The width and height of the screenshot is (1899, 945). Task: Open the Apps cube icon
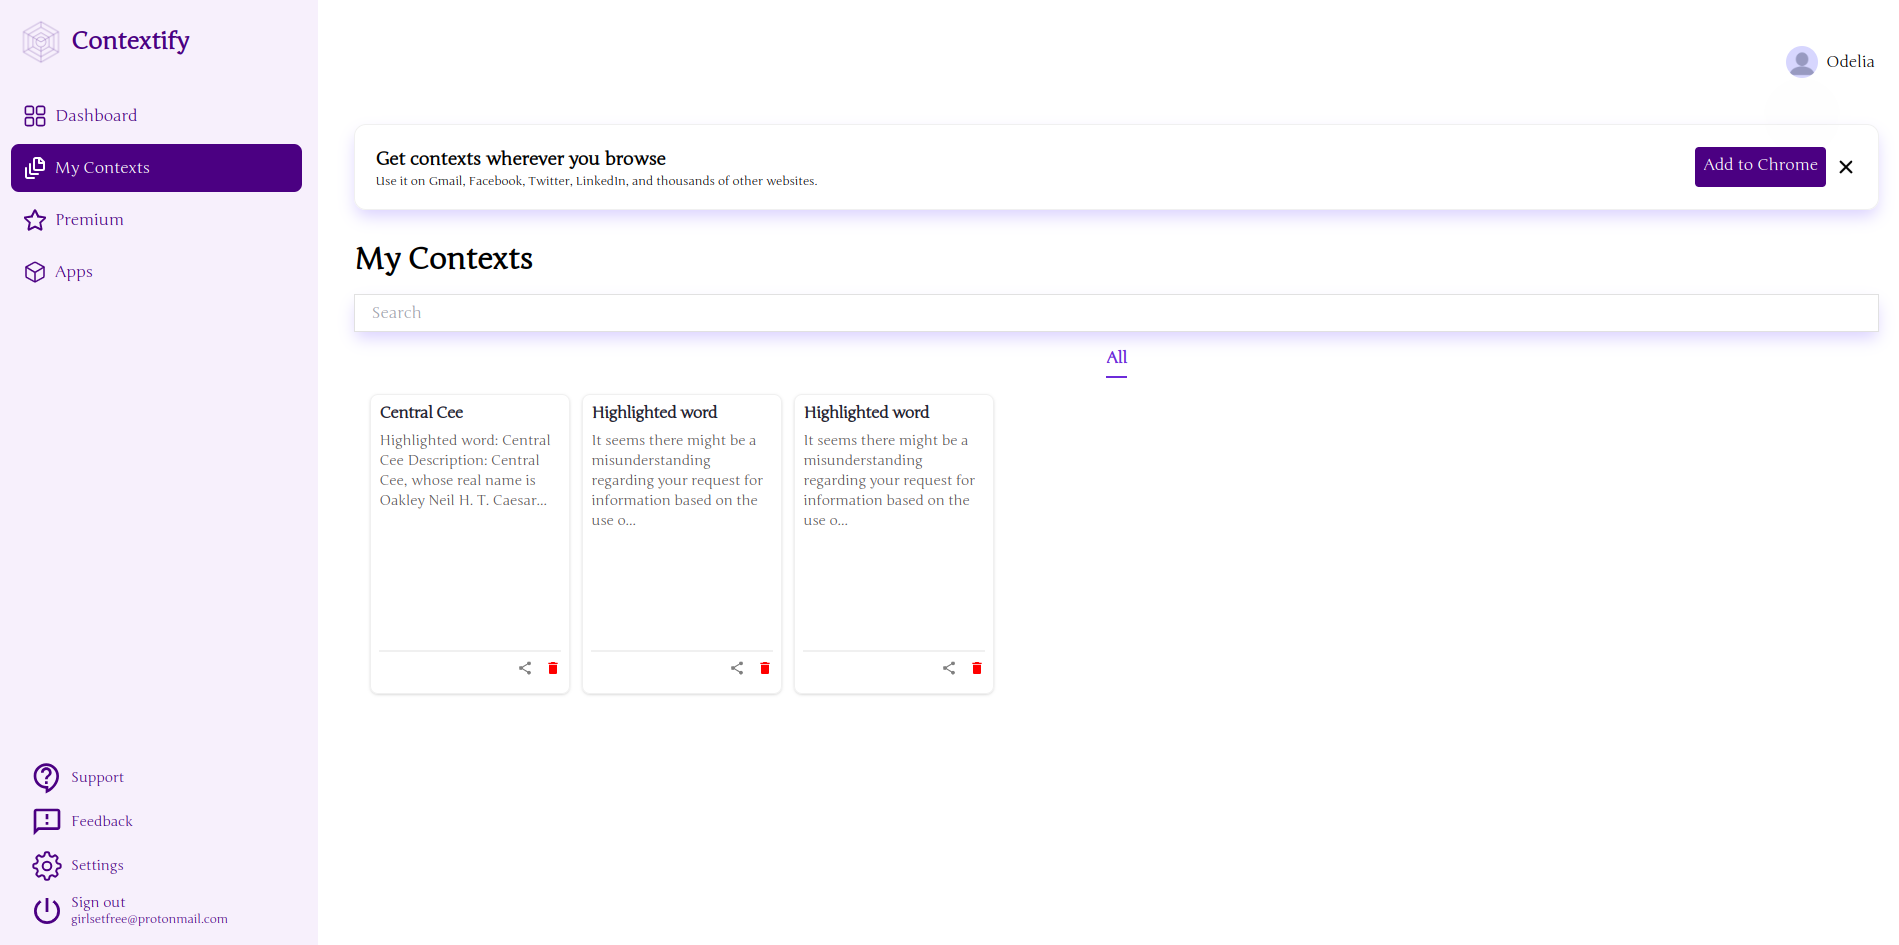35,272
